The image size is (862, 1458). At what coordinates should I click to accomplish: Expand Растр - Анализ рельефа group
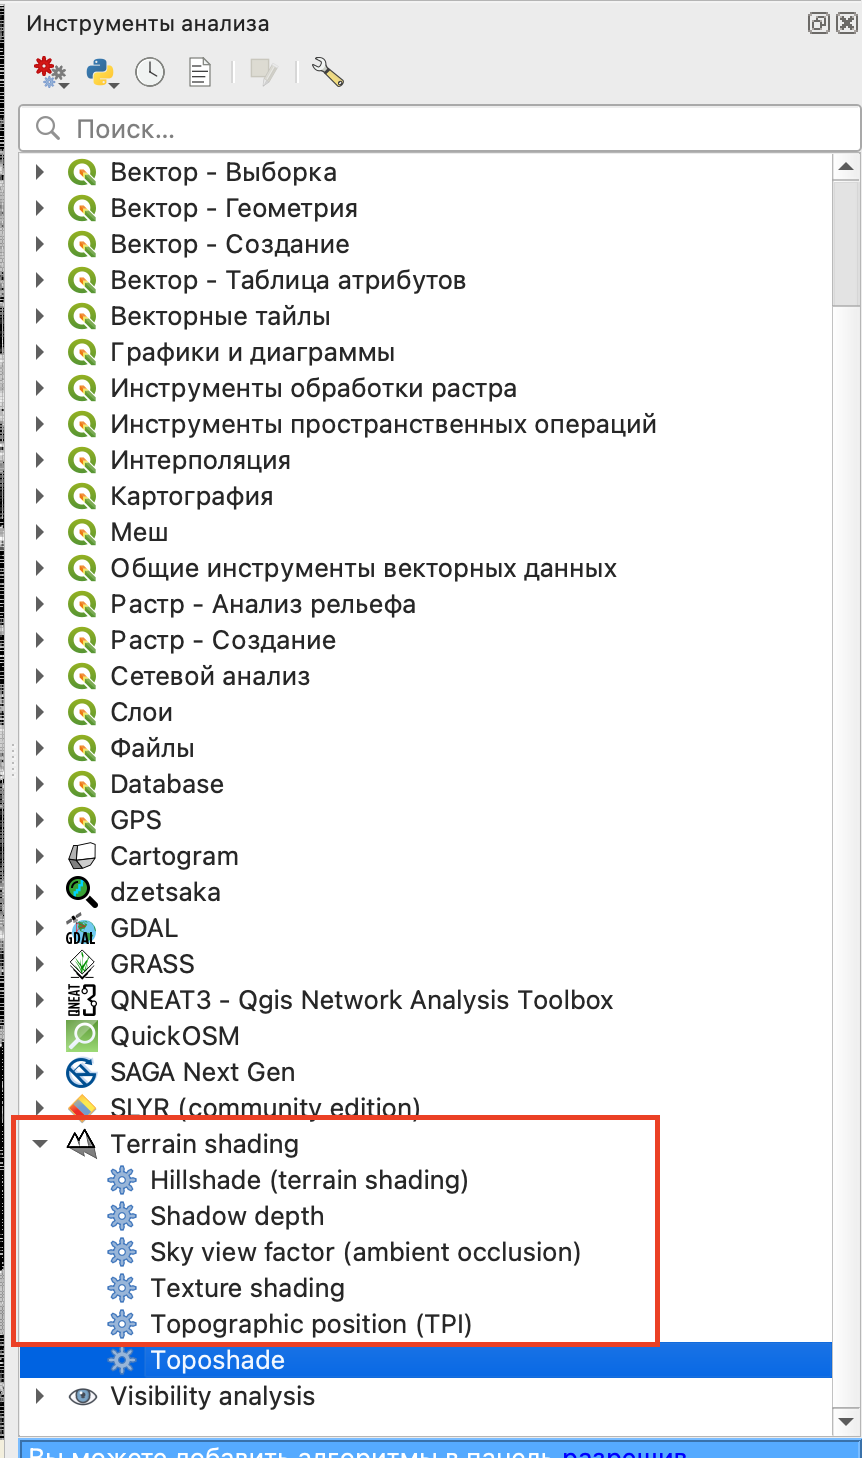pyautogui.click(x=40, y=604)
